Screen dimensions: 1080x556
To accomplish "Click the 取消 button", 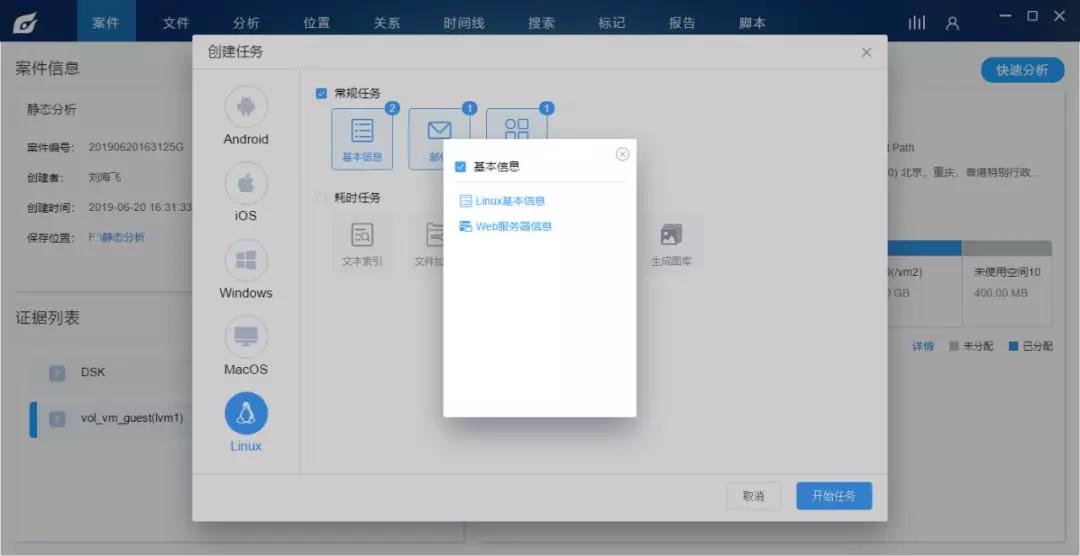I will (754, 496).
